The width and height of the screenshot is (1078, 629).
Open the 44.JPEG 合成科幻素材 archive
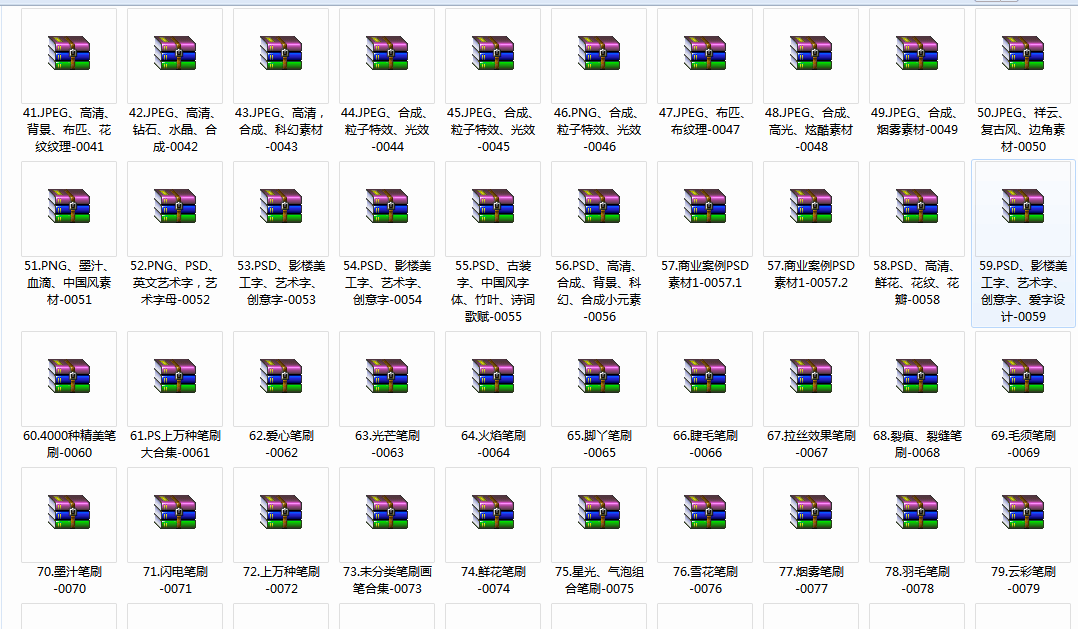click(386, 55)
